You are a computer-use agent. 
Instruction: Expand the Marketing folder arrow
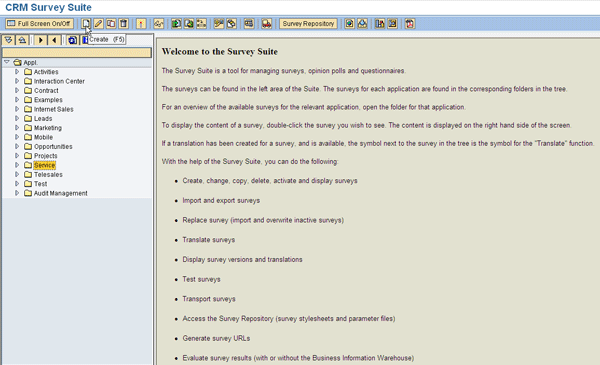[17, 128]
